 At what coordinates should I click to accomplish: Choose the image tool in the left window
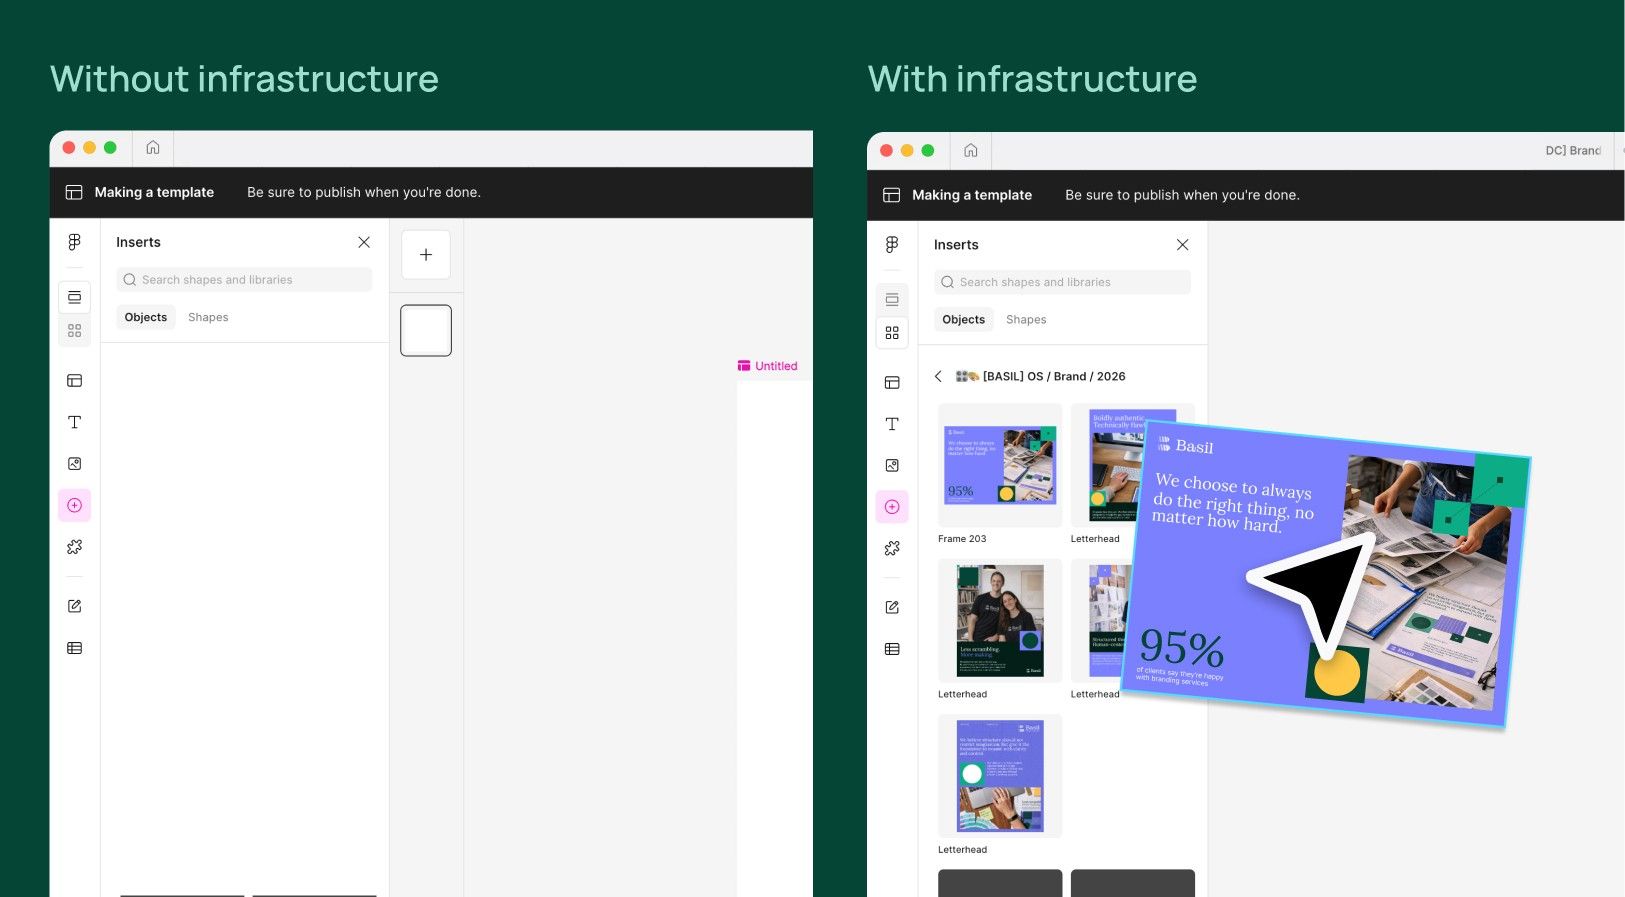(75, 464)
